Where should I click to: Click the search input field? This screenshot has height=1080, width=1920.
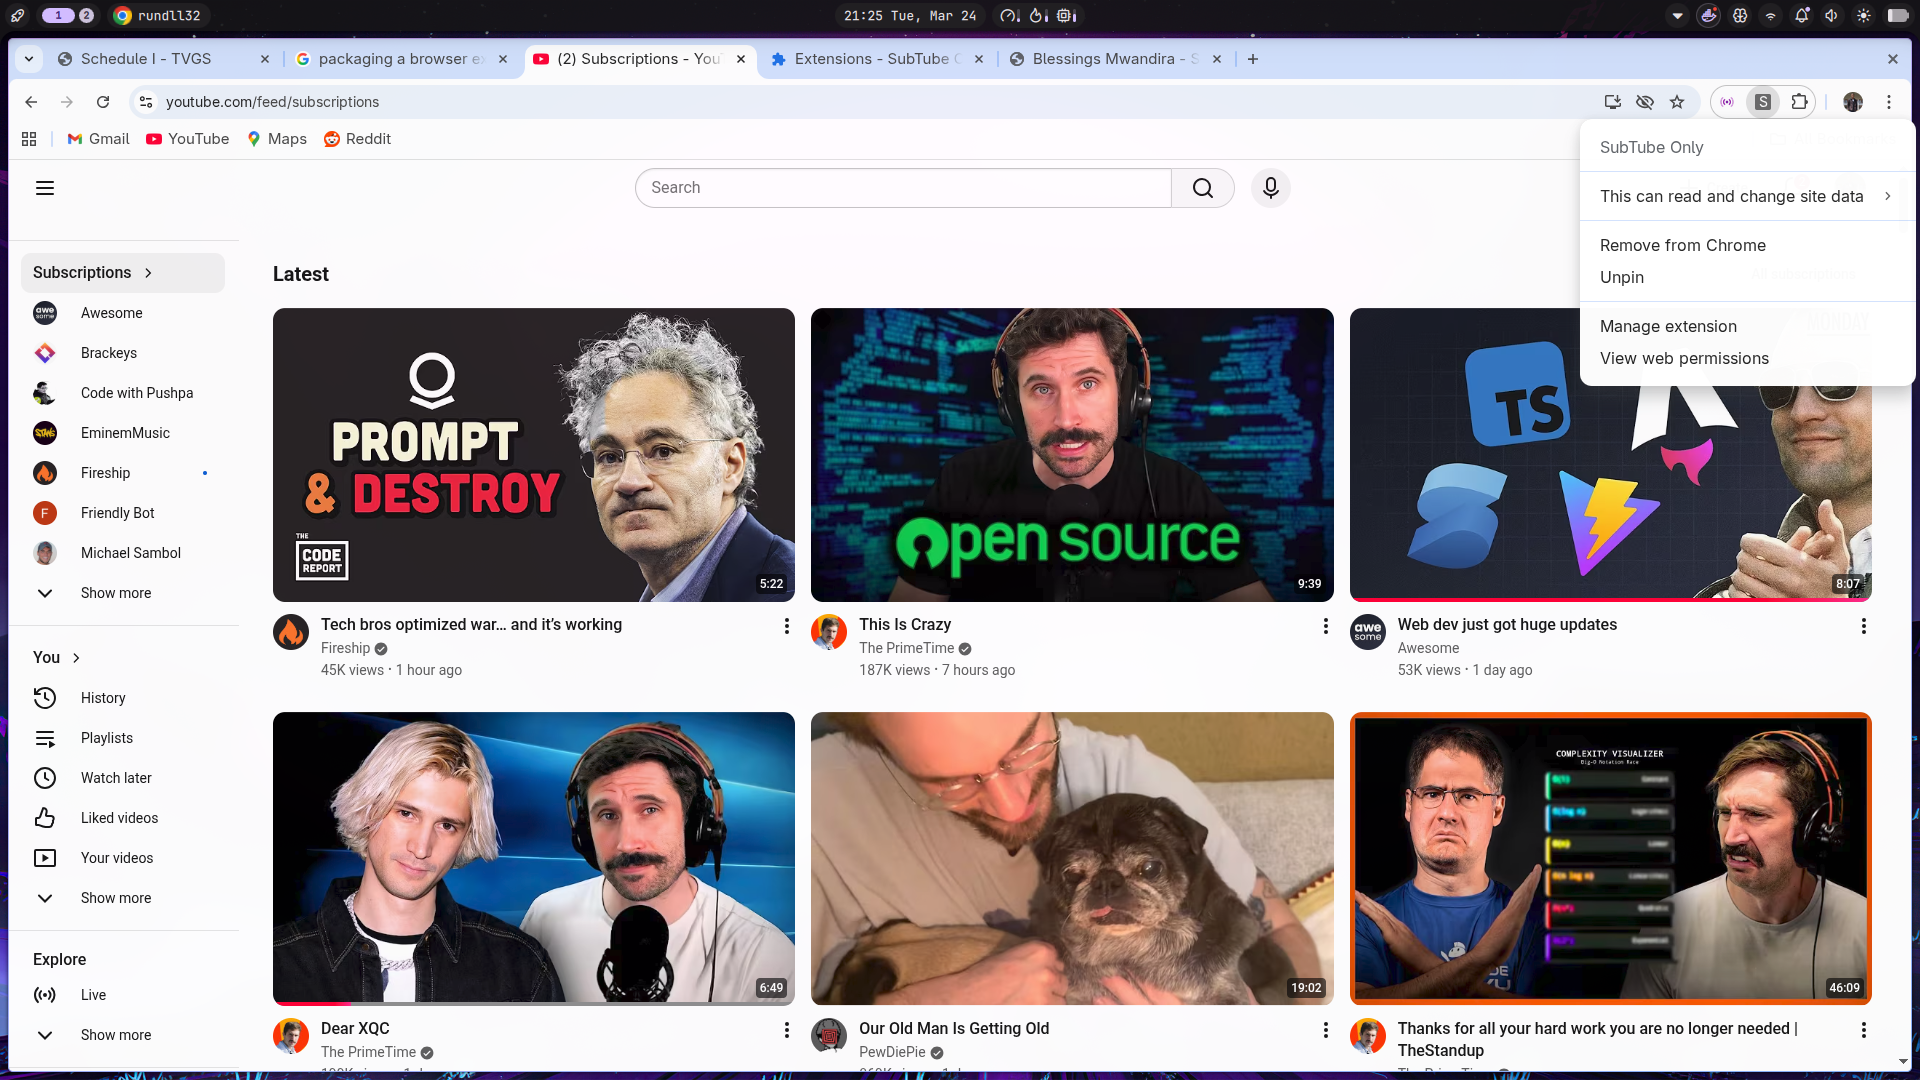900,188
